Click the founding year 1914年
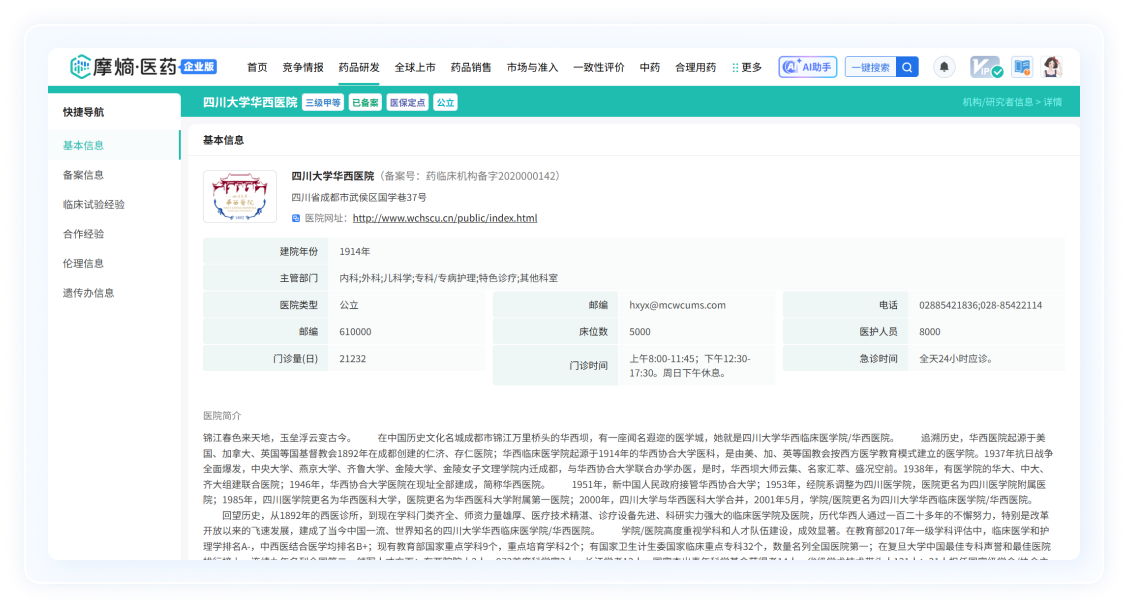Screen dimensions: 1128x608 coord(355,252)
